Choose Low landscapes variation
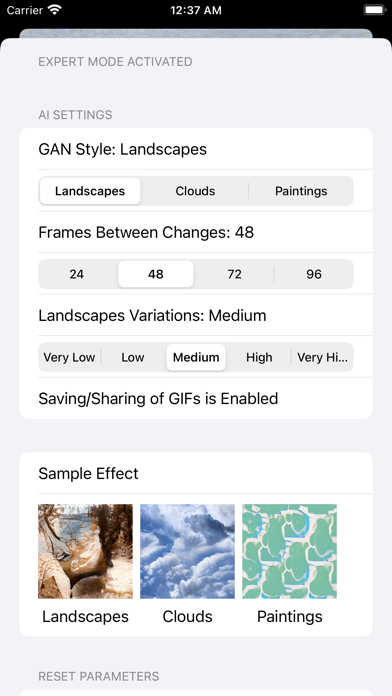This screenshot has width=392, height=696. (133, 357)
